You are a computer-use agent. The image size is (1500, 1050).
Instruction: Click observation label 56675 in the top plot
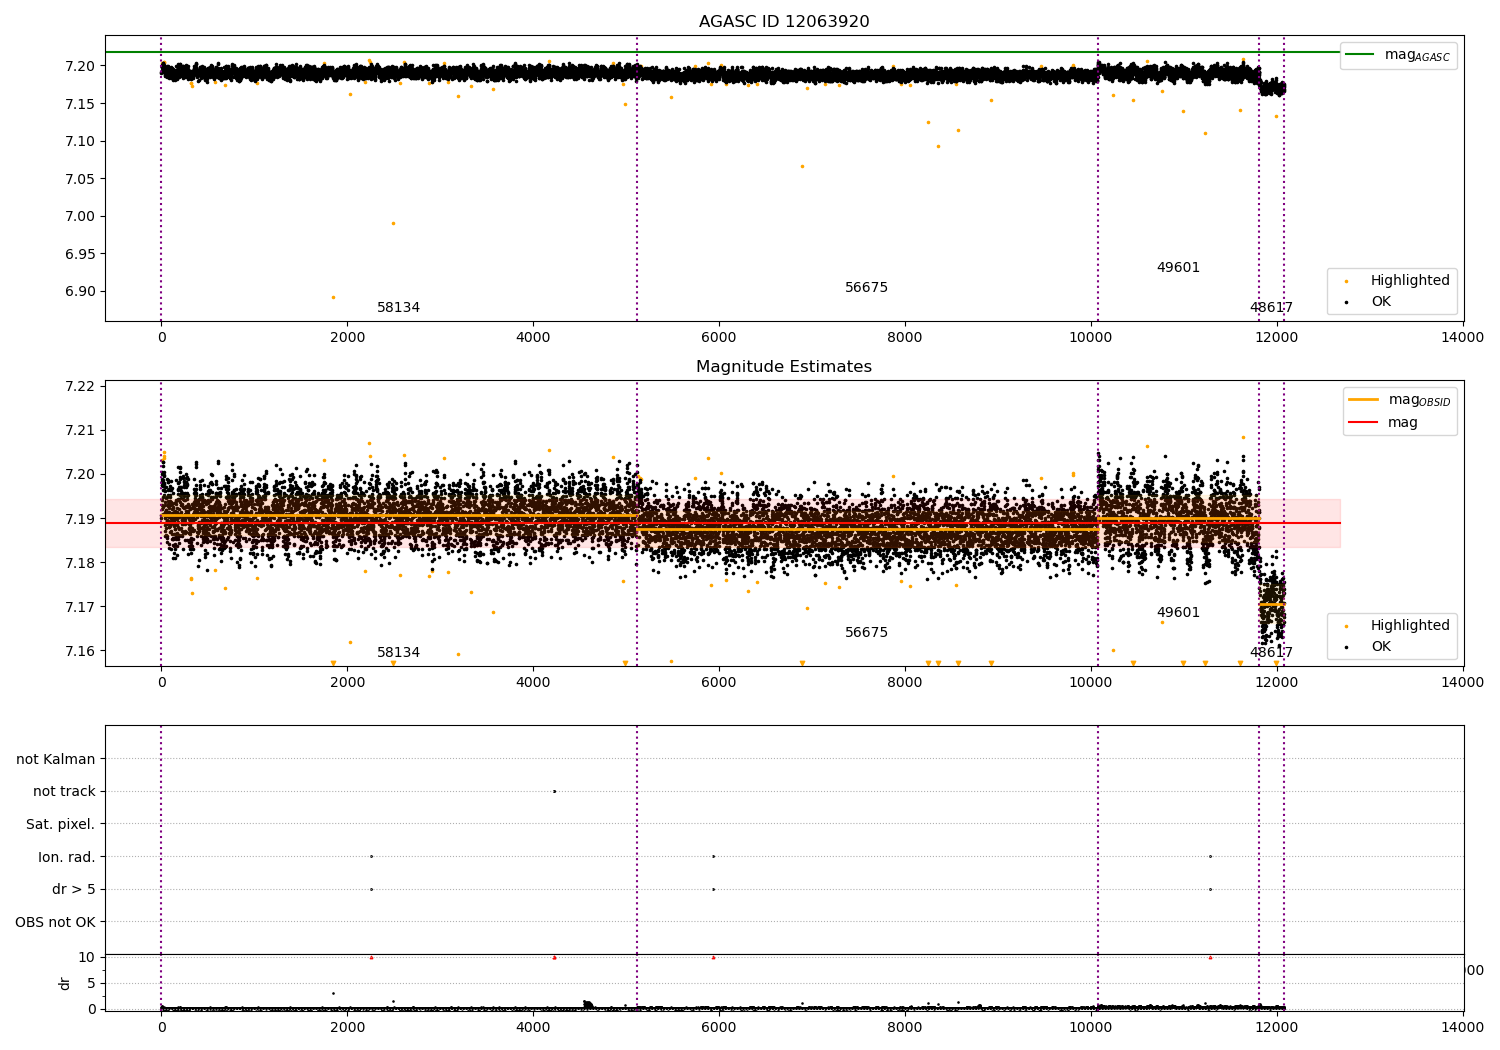pyautogui.click(x=866, y=288)
